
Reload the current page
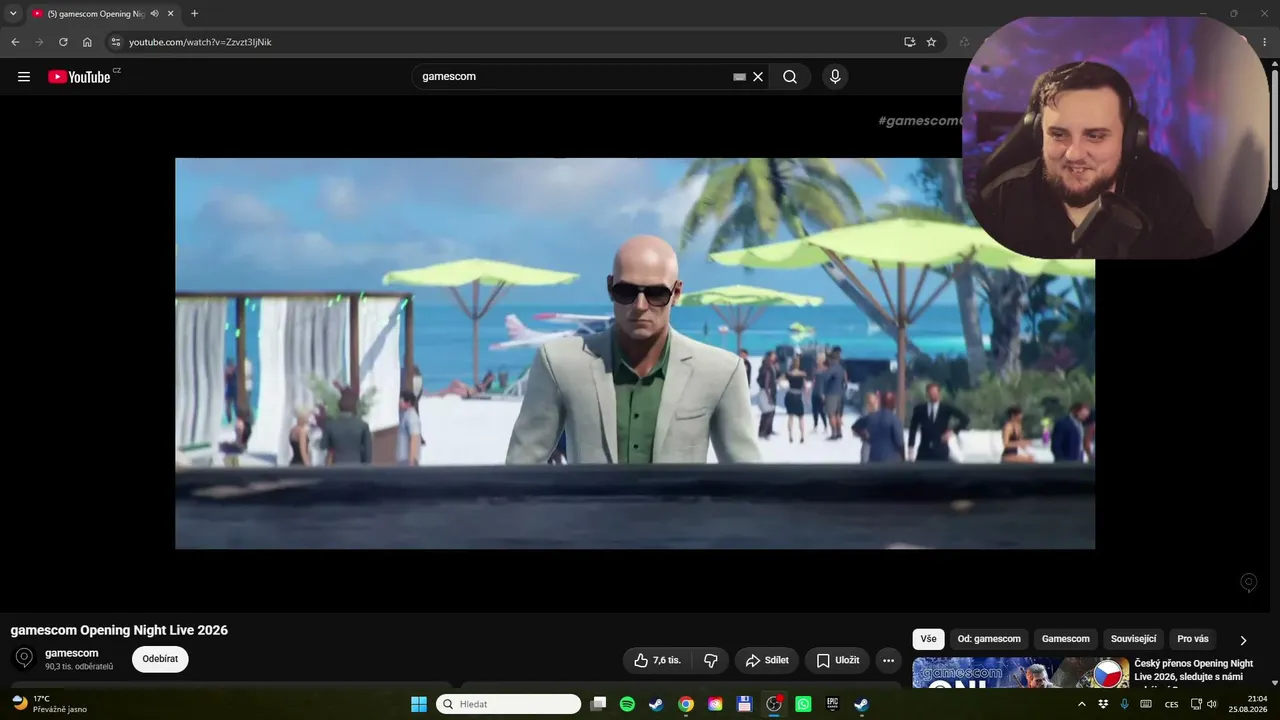click(63, 42)
